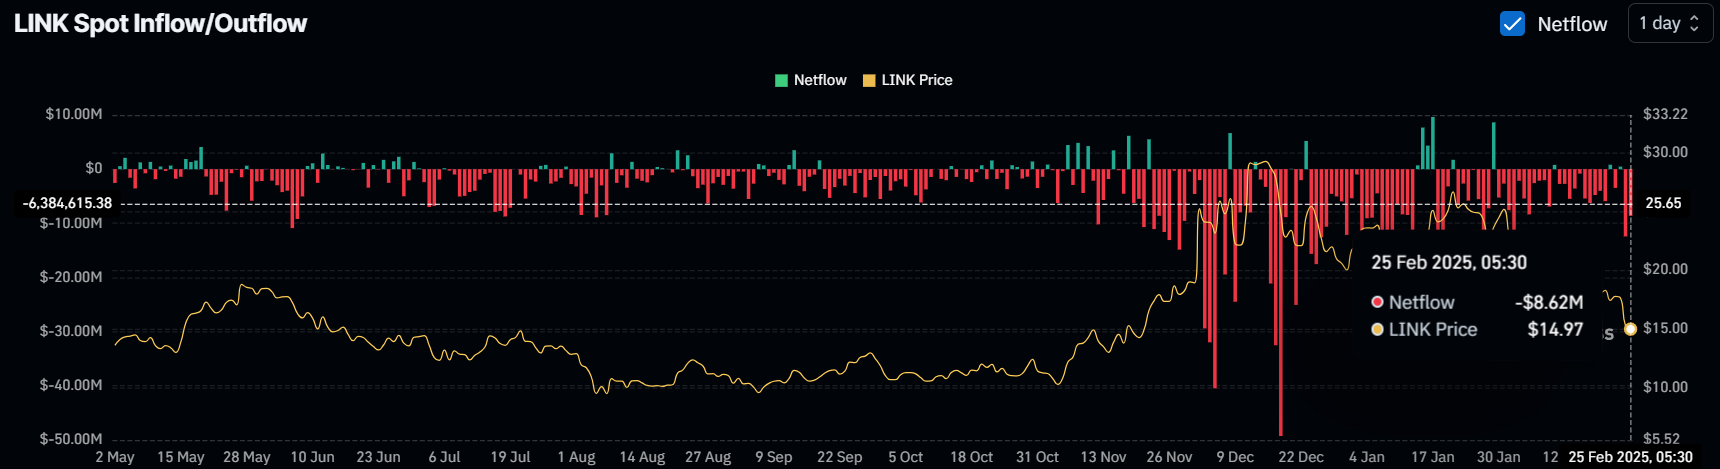This screenshot has height=469, width=1720.
Task: Click the $10.00M left axis label
Action: 74,114
